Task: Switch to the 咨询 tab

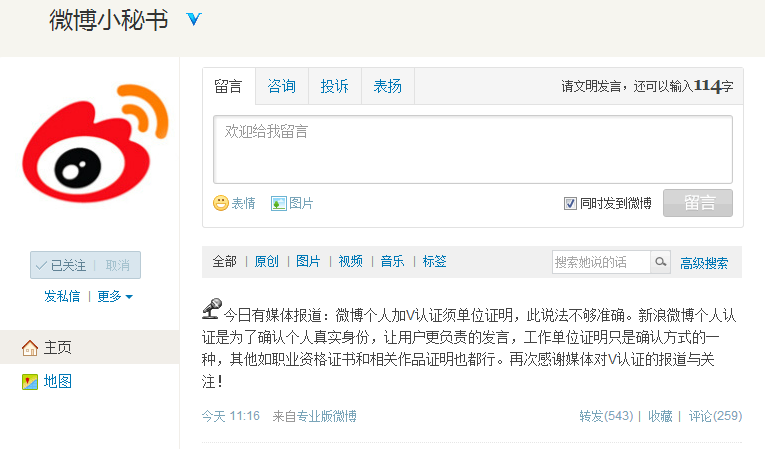Action: pyautogui.click(x=281, y=86)
